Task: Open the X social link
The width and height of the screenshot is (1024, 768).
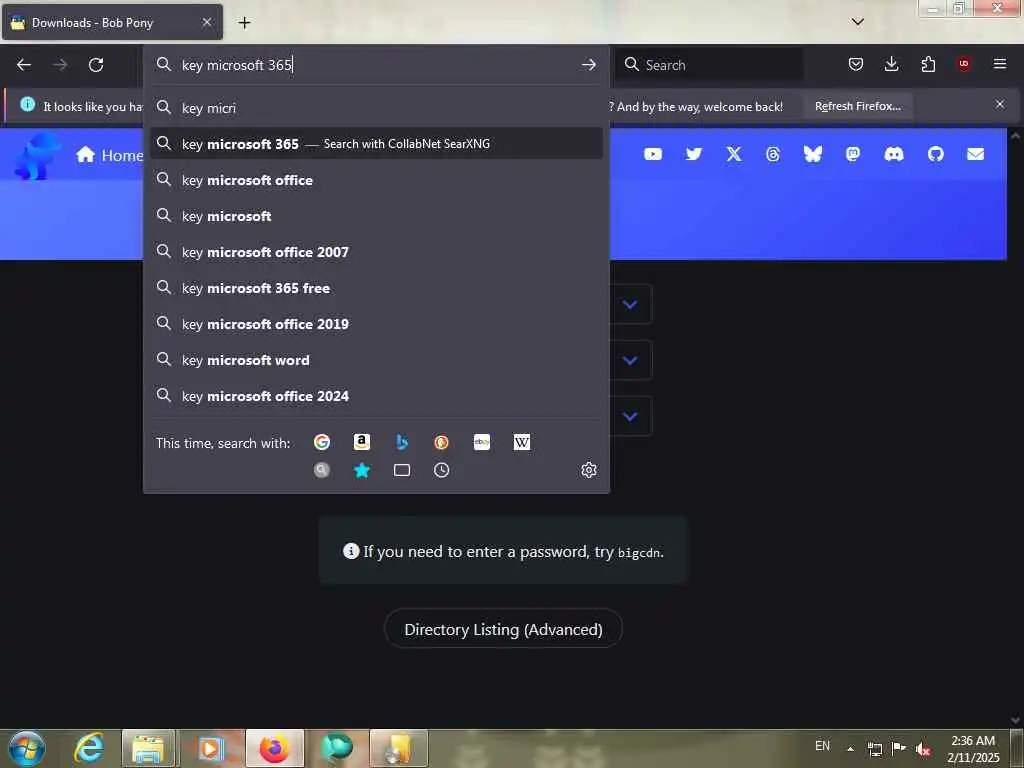Action: (734, 154)
